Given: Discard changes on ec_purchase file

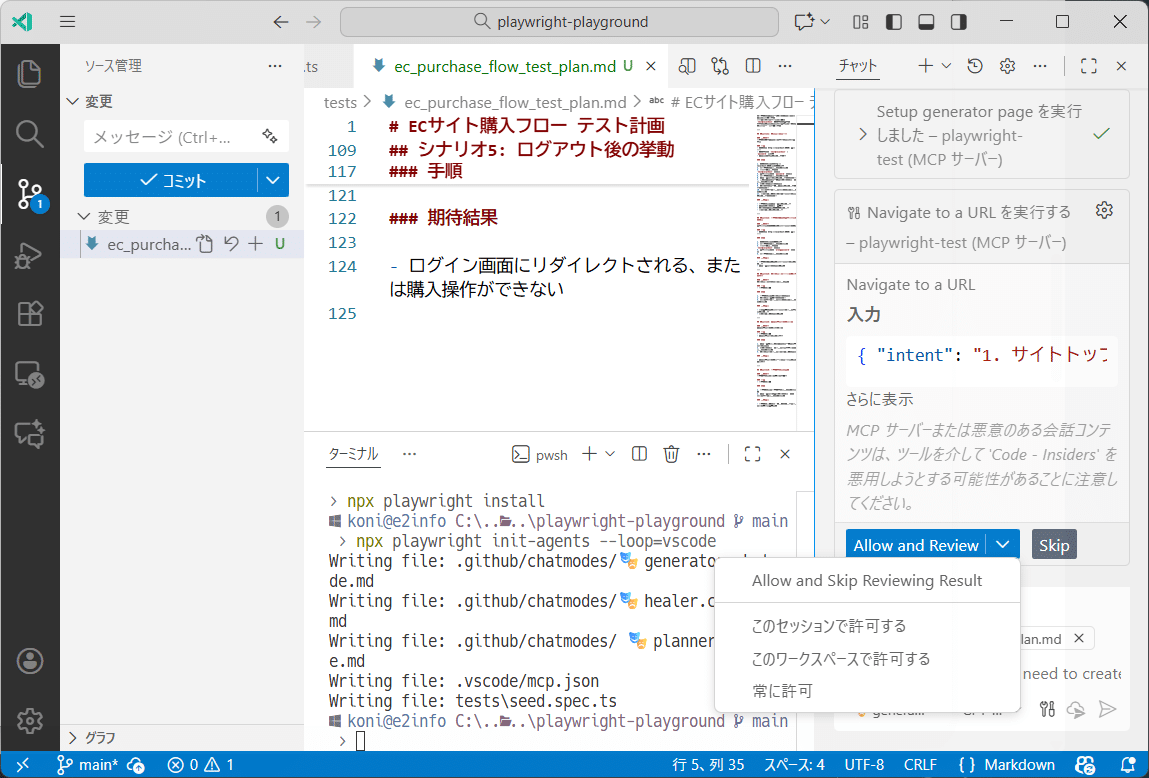Looking at the screenshot, I should 231,244.
